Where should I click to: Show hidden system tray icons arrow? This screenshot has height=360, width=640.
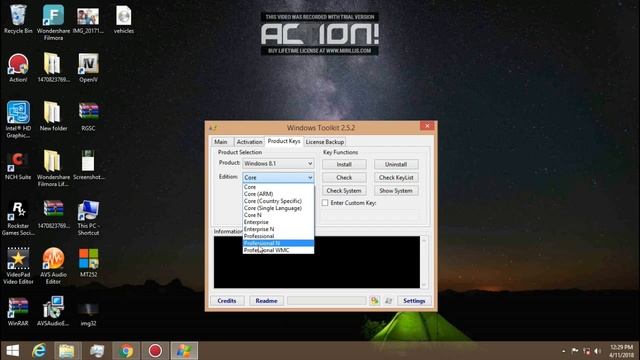tap(564, 351)
